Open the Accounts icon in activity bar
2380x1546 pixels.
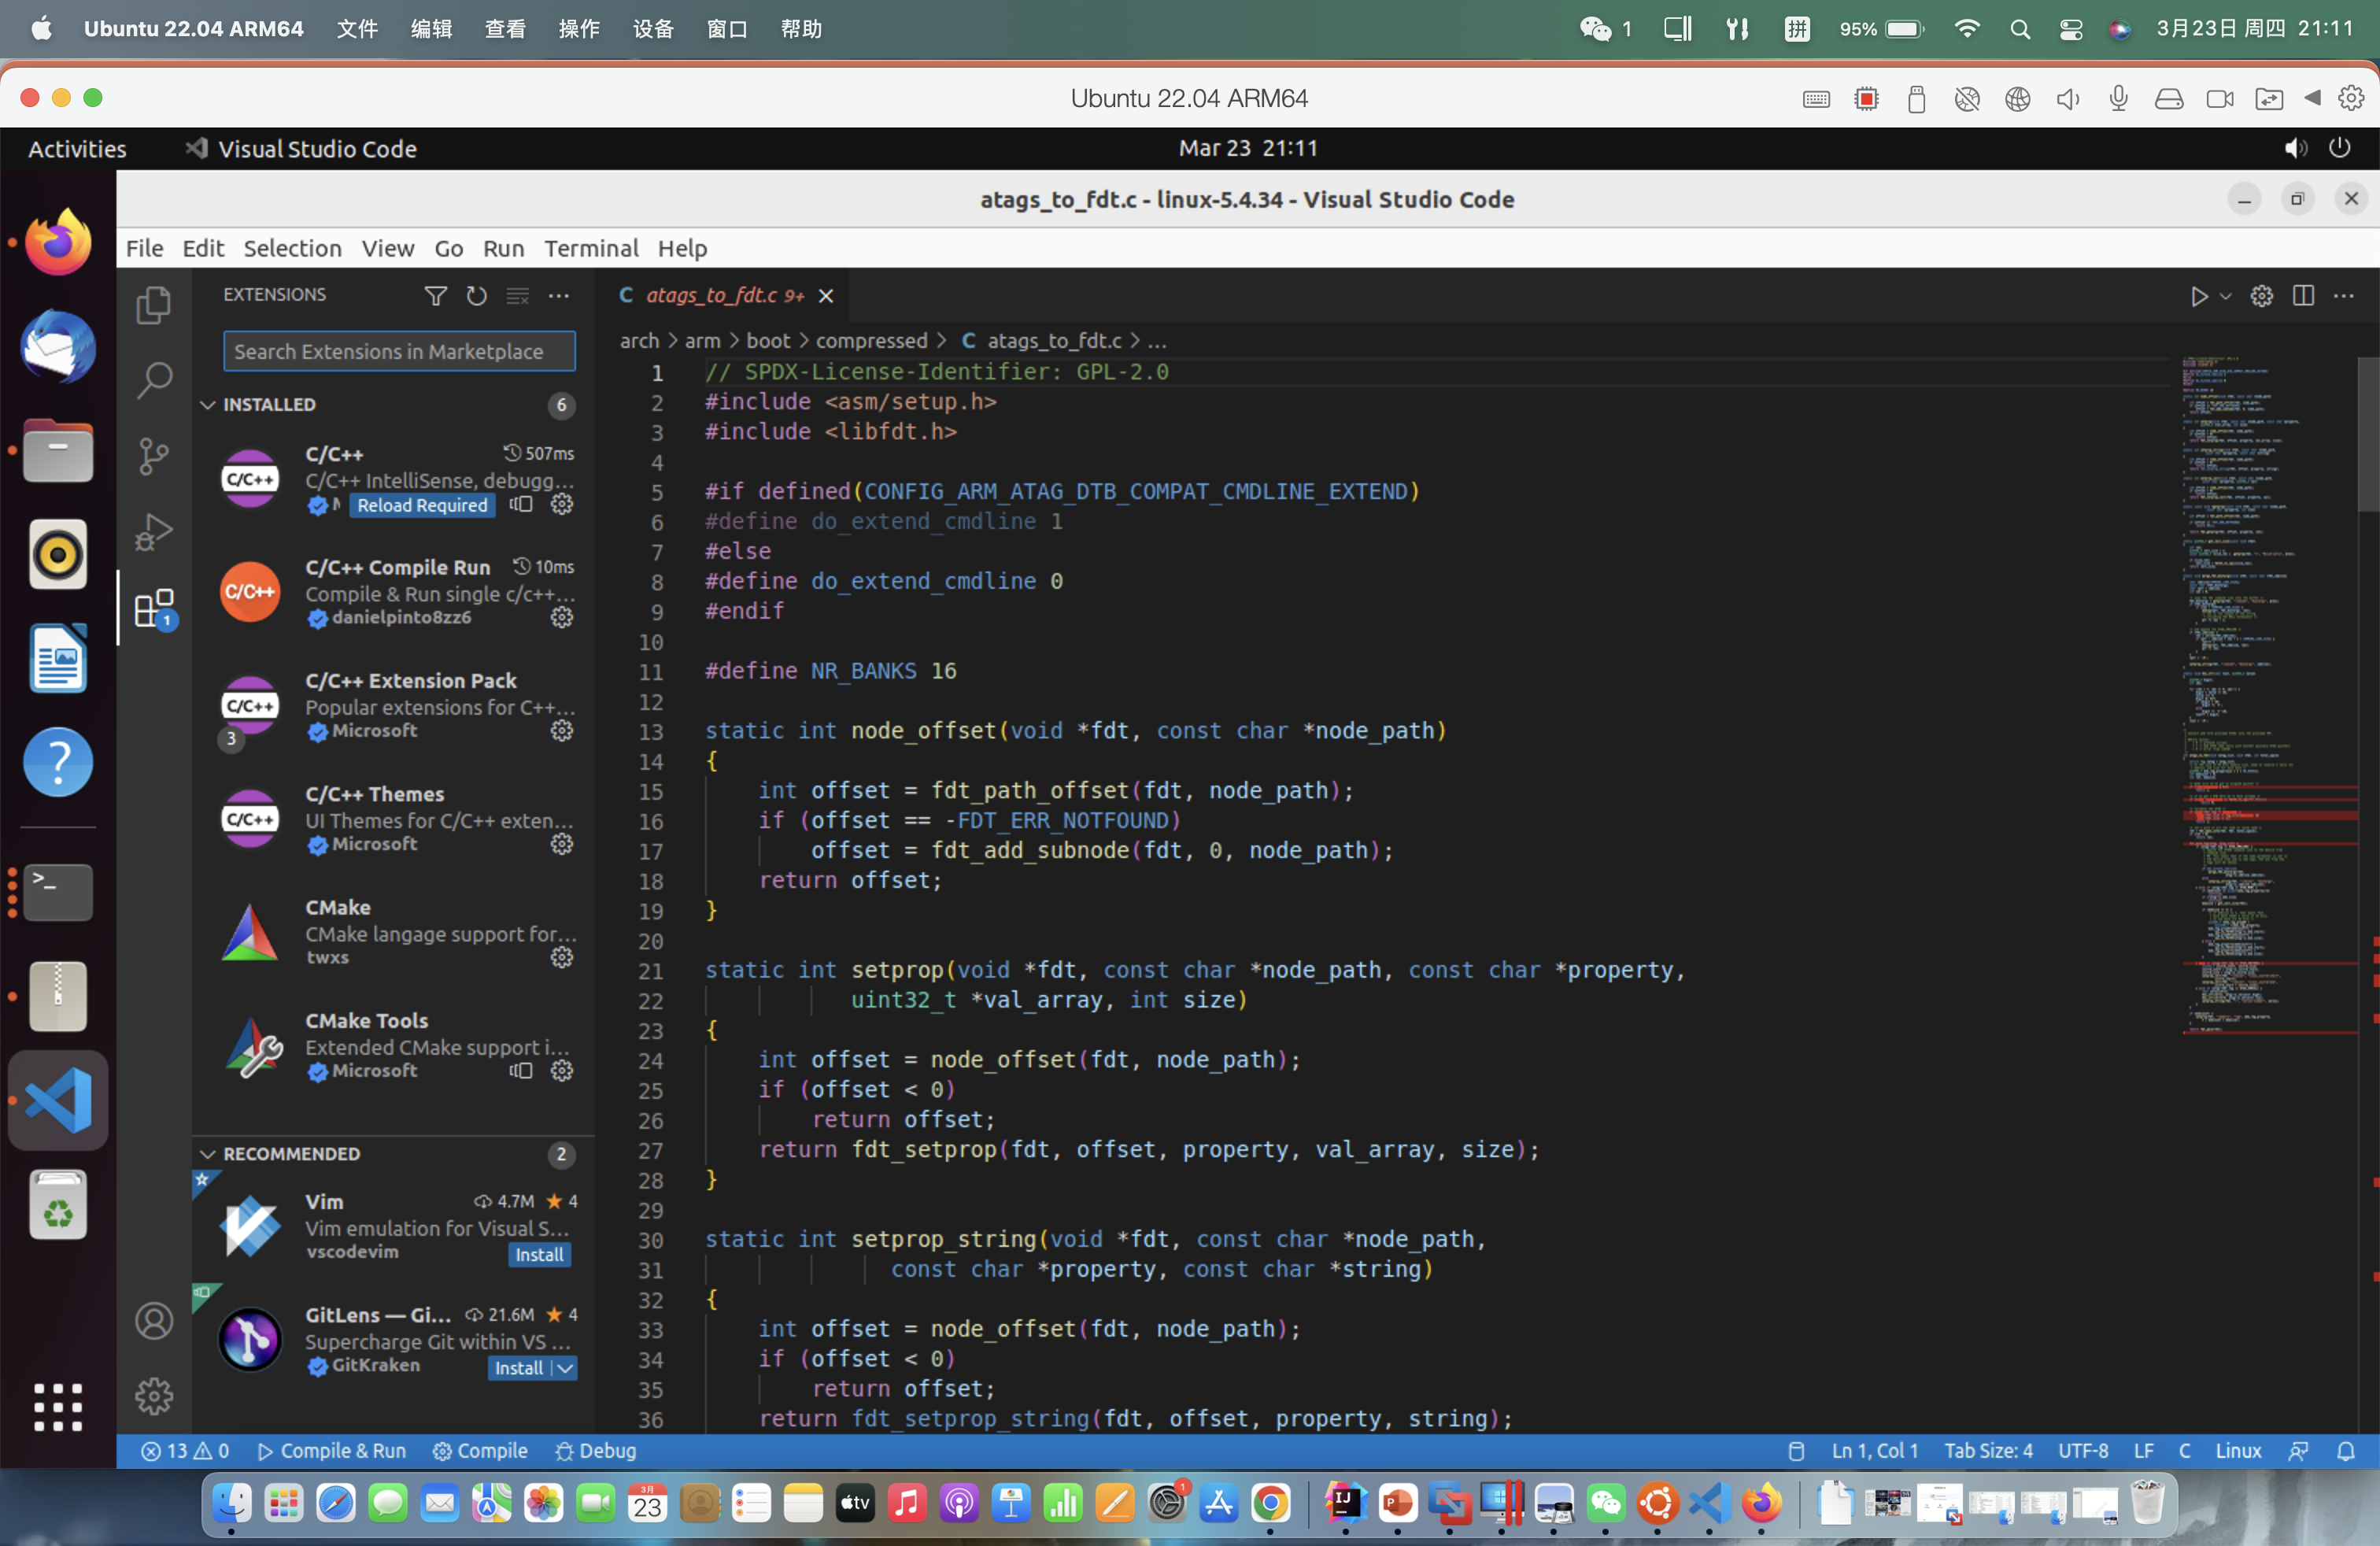click(153, 1321)
